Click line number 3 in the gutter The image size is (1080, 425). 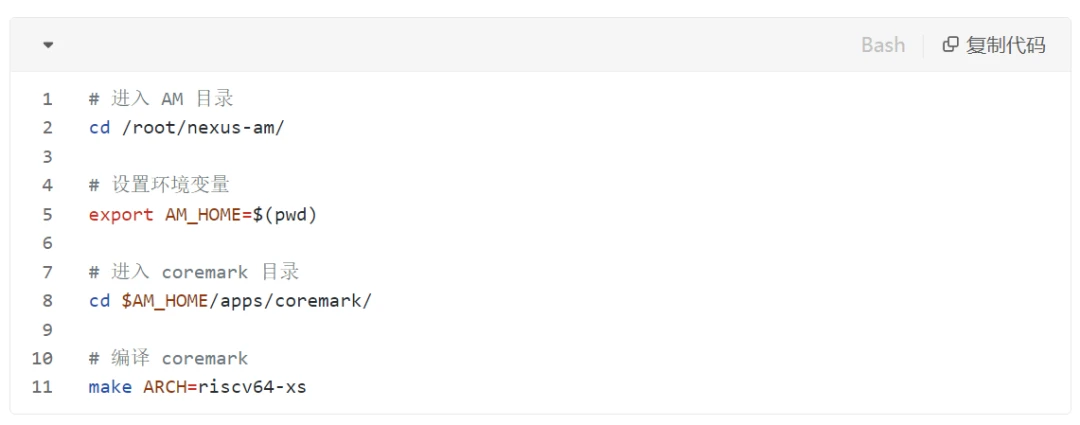pos(47,157)
